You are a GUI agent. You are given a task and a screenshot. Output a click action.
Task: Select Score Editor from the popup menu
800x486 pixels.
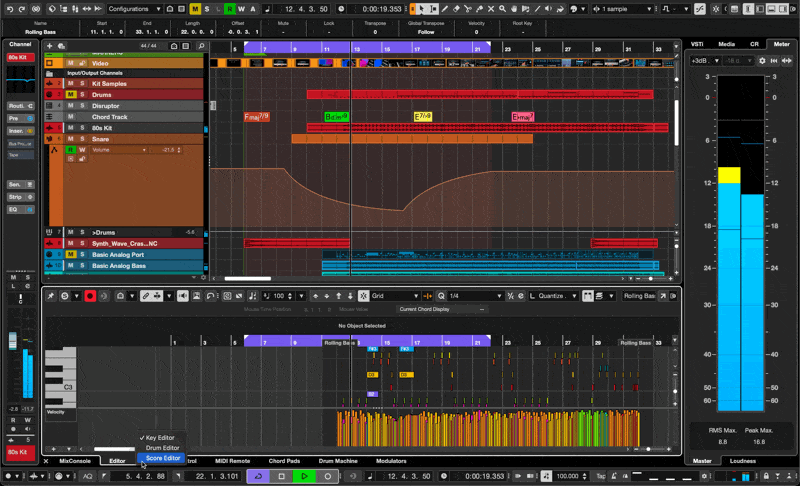pos(163,458)
